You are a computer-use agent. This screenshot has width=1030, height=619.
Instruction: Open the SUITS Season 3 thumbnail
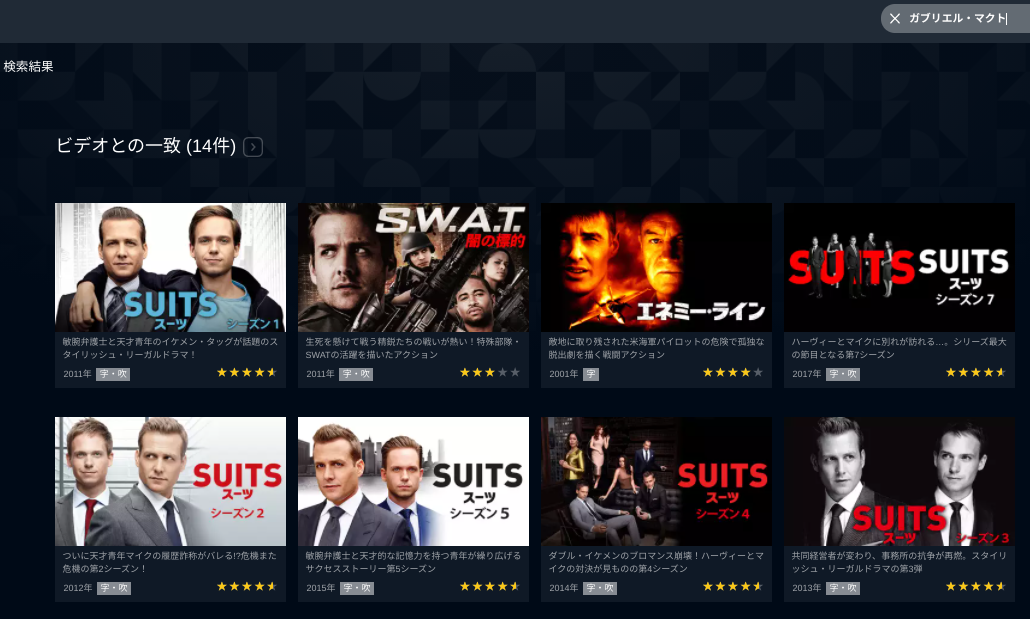click(x=899, y=481)
